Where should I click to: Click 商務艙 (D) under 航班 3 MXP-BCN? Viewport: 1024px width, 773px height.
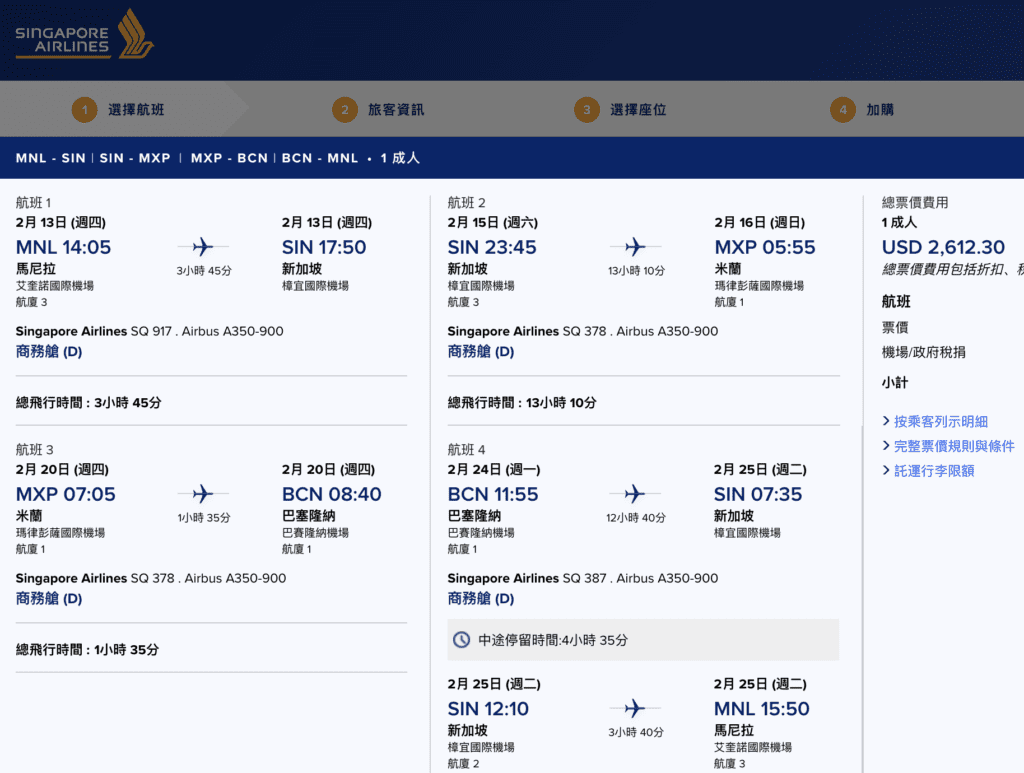pos(49,598)
